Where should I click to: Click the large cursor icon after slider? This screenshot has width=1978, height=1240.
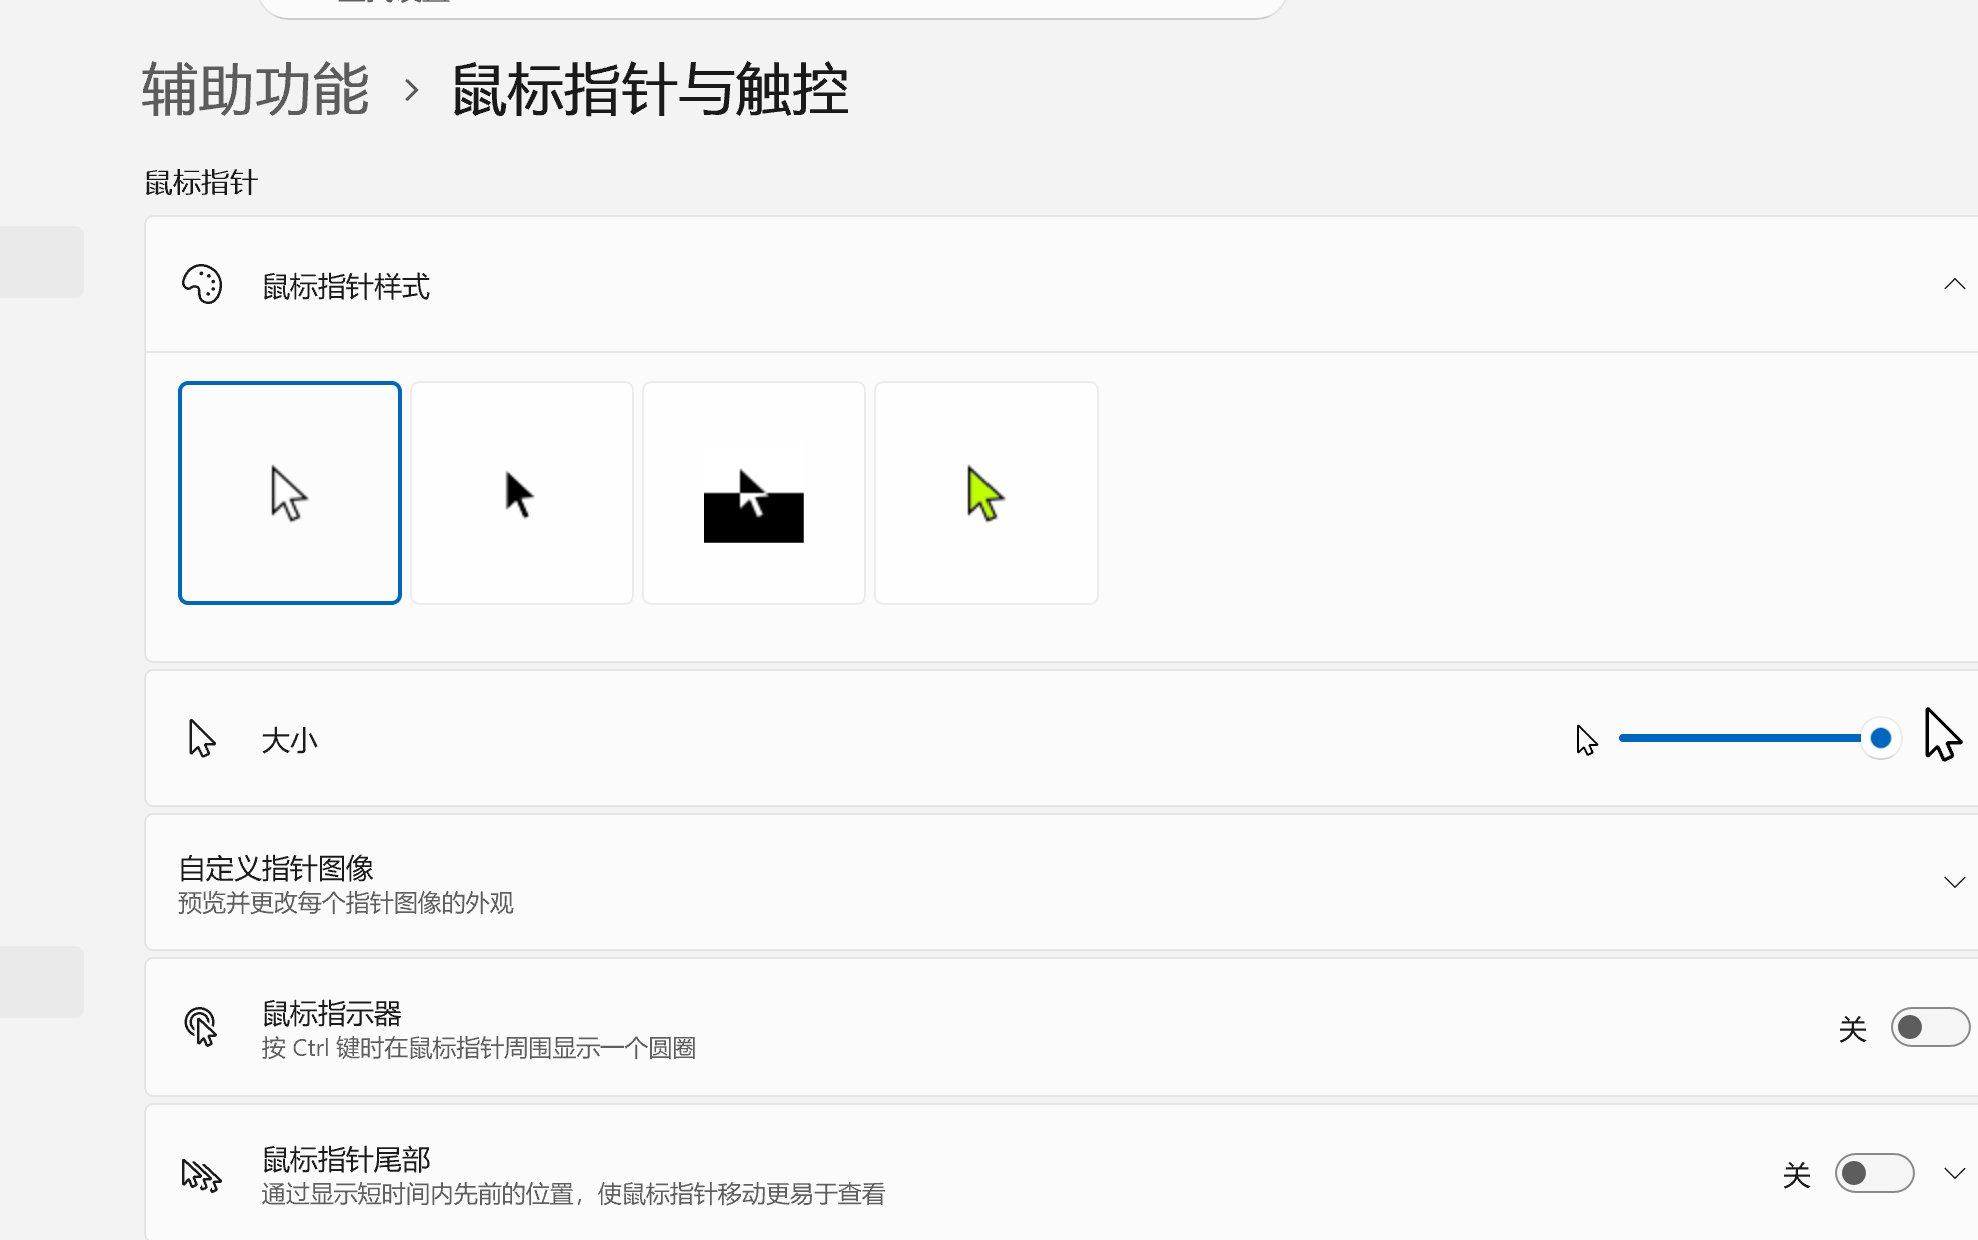point(1943,735)
